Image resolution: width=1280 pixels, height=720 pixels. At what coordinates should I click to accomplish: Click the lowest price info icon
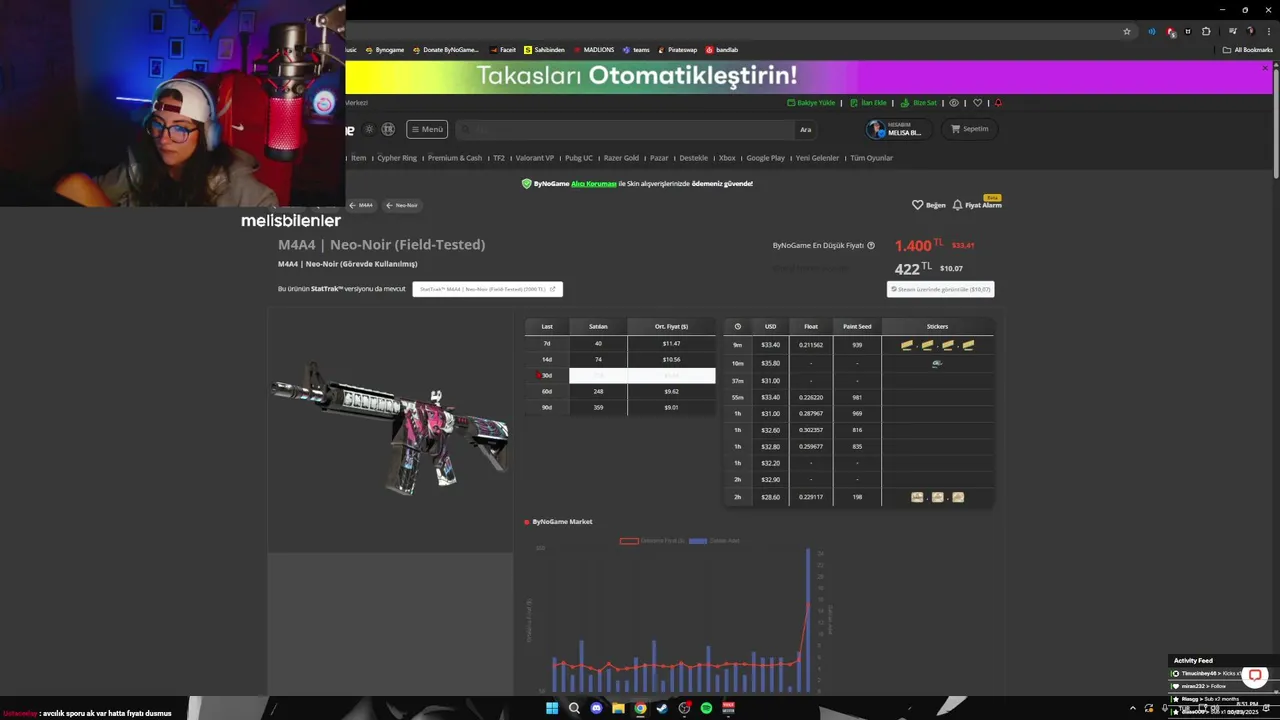coord(871,245)
